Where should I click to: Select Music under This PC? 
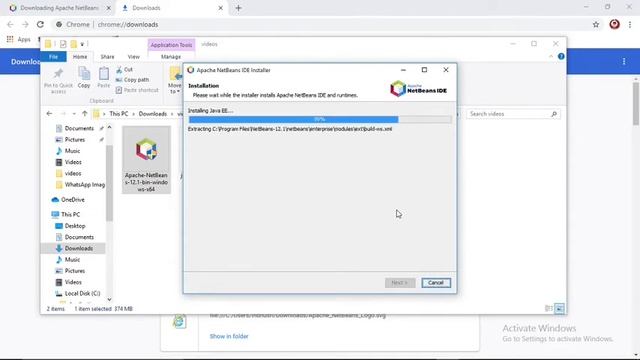[68, 260]
